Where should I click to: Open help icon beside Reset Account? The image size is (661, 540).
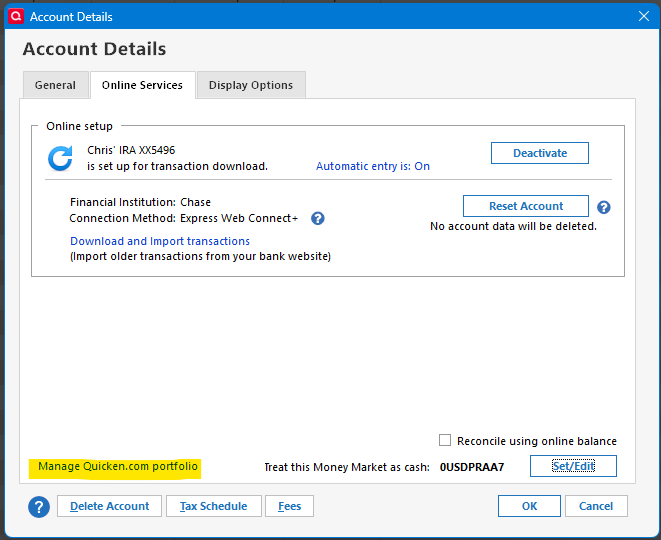[603, 207]
